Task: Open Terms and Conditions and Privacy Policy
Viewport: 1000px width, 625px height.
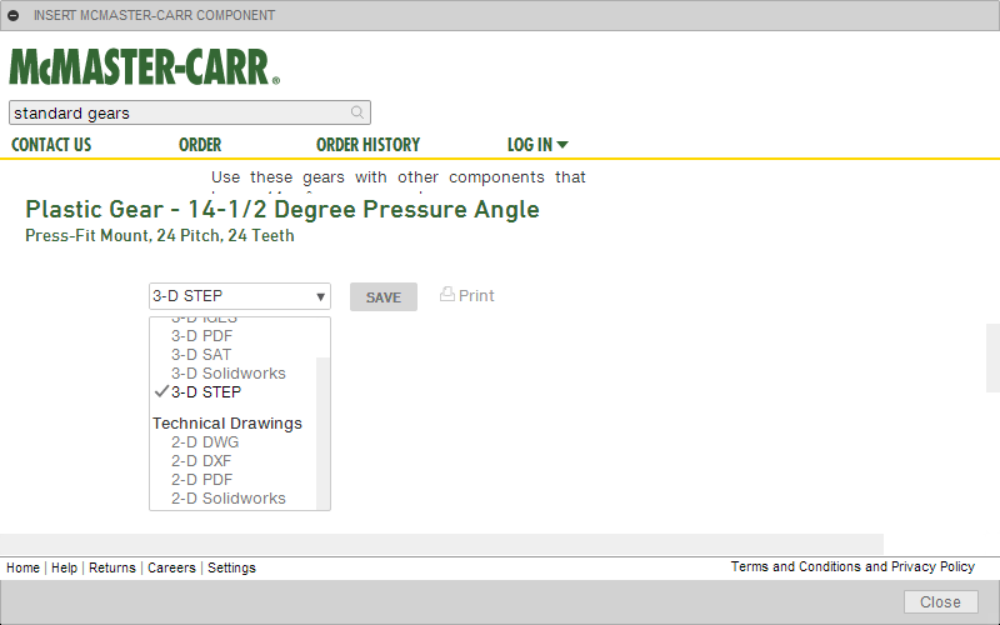Action: (853, 566)
